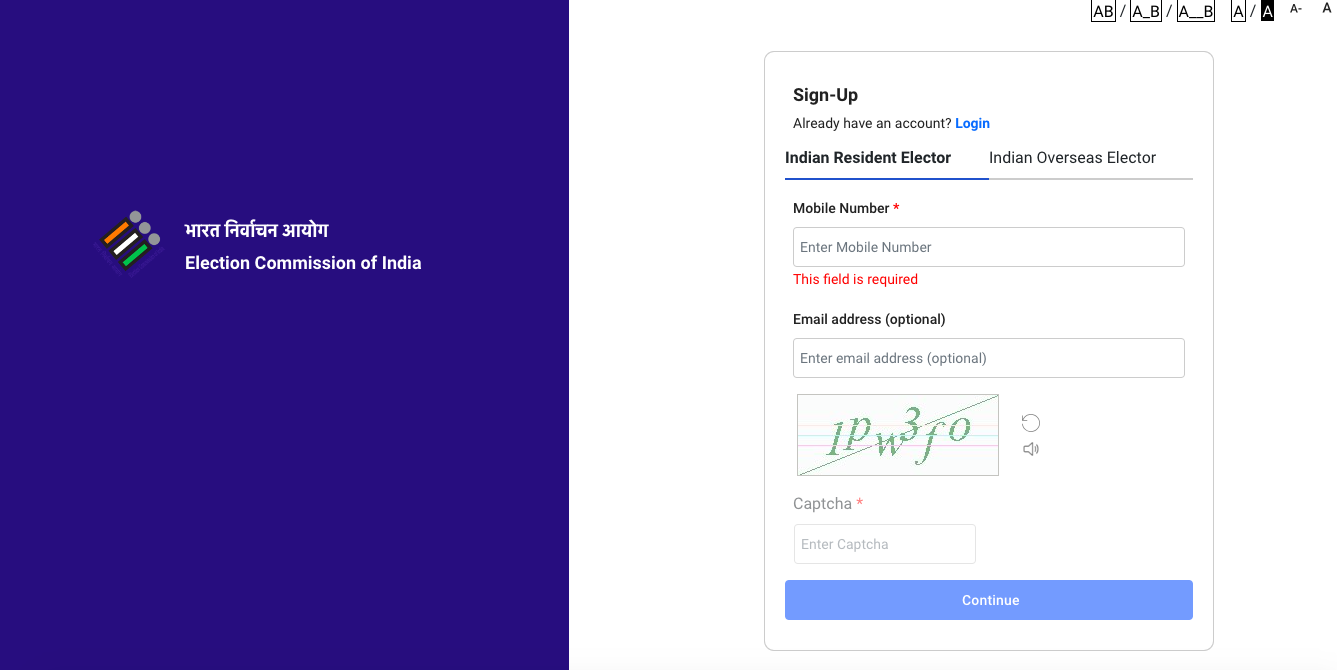Refresh the captcha image
The height and width of the screenshot is (670, 1337).
(x=1031, y=422)
